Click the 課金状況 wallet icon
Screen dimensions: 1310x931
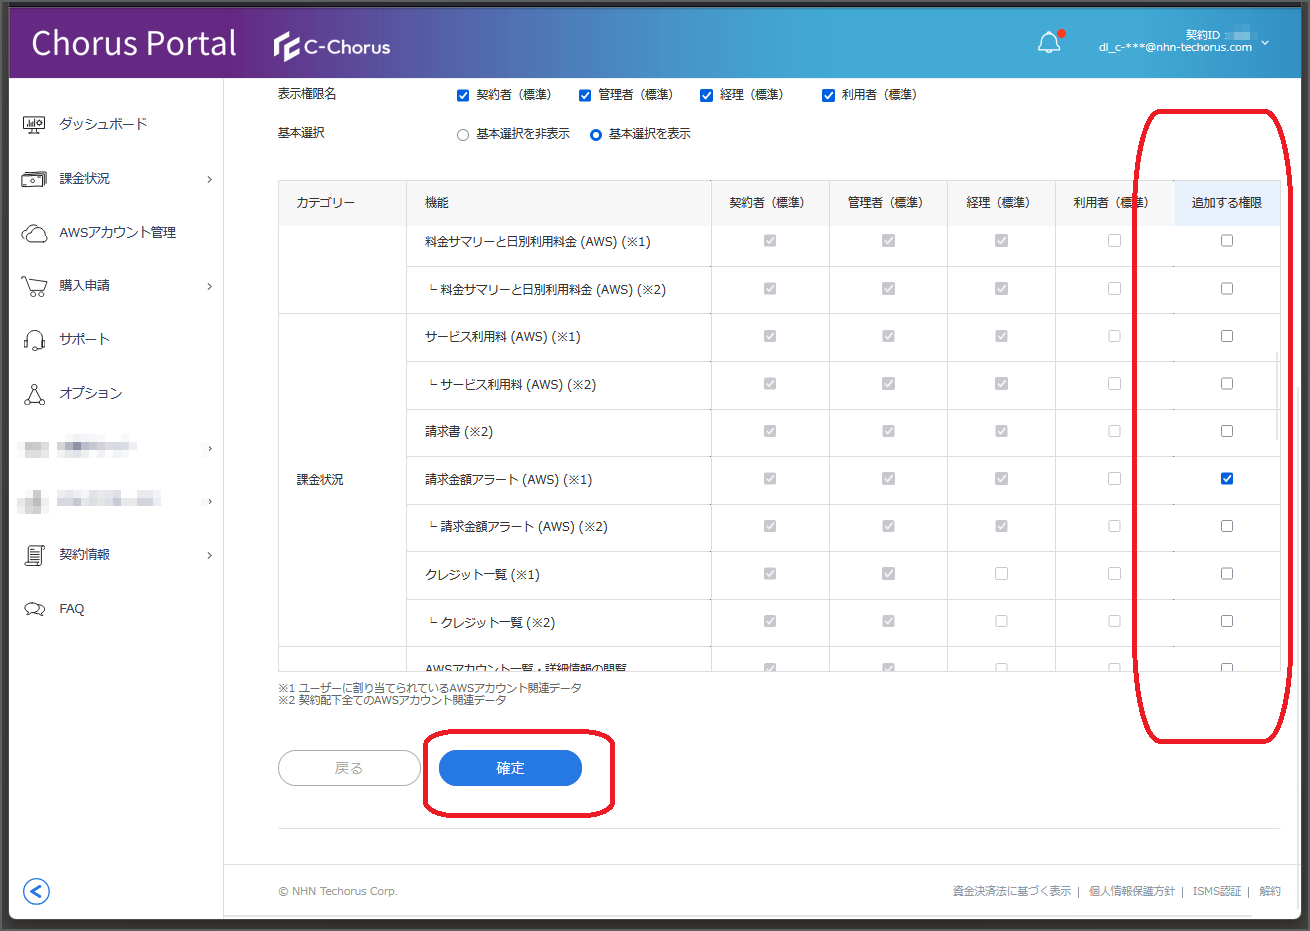tap(34, 179)
